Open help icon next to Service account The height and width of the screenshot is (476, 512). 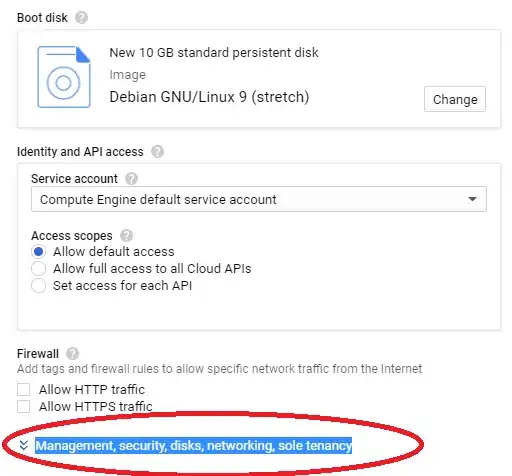(131, 179)
